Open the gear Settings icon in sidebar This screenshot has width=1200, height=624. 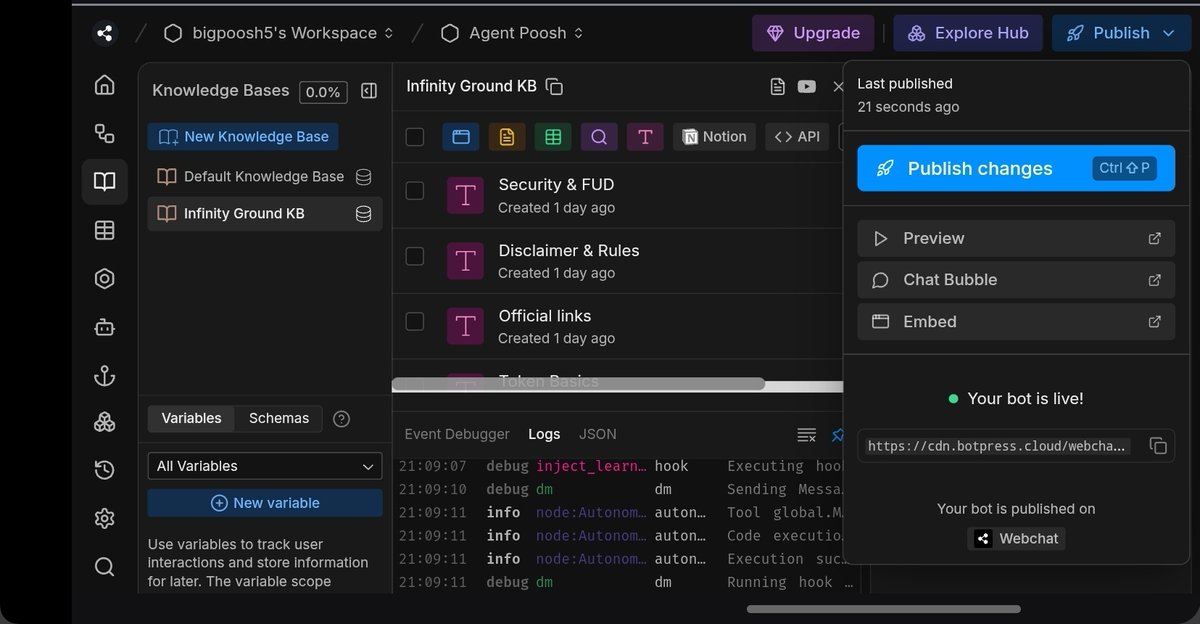click(x=104, y=518)
